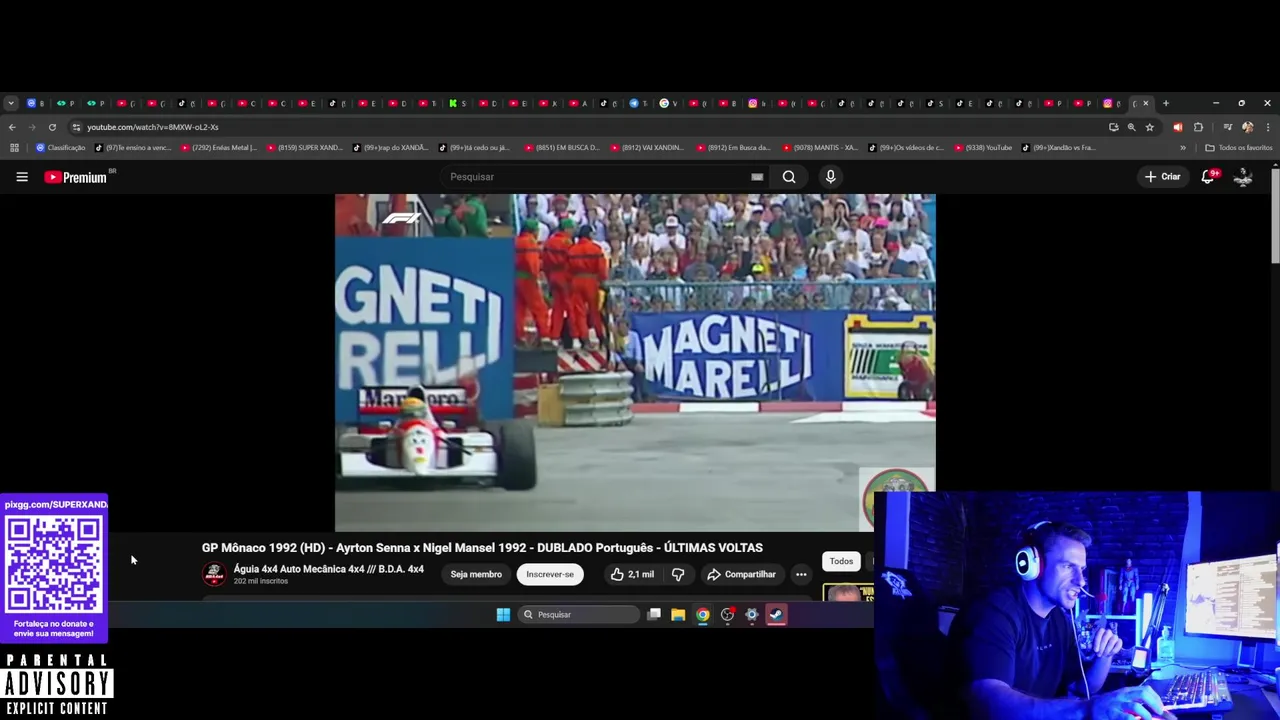Image resolution: width=1280 pixels, height=720 pixels.
Task: Open more actions three-dot menu under video
Action: click(x=801, y=574)
